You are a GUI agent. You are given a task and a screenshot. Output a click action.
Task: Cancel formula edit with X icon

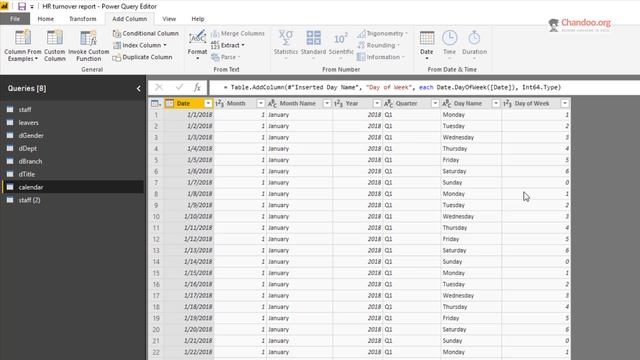pos(159,87)
